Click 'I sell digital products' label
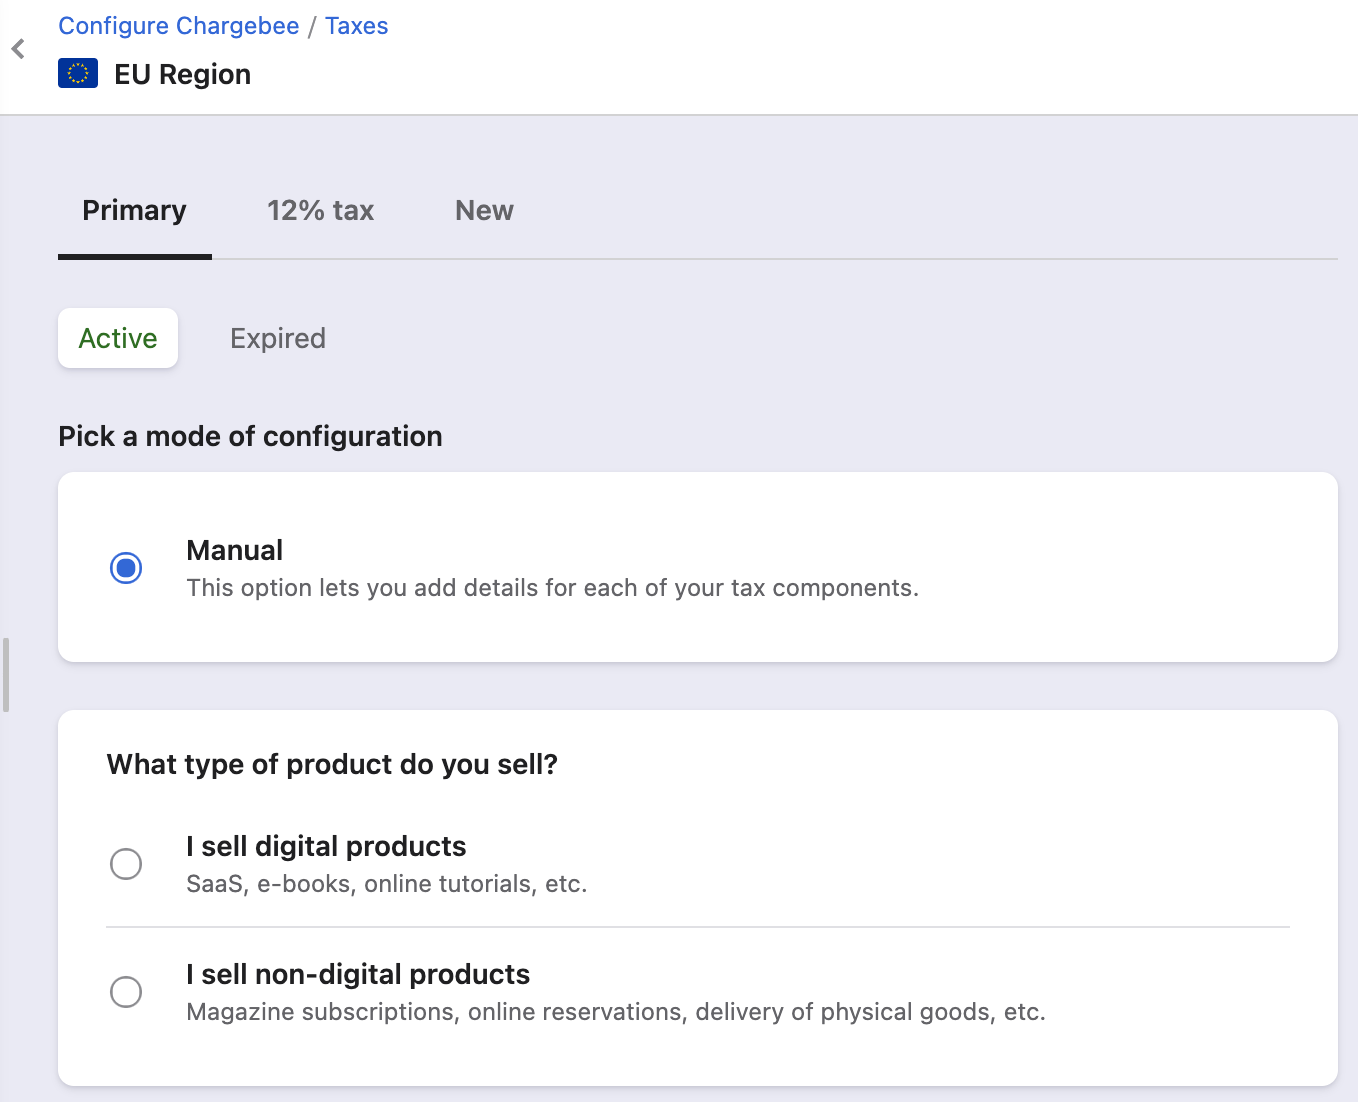This screenshot has height=1102, width=1358. [x=326, y=846]
